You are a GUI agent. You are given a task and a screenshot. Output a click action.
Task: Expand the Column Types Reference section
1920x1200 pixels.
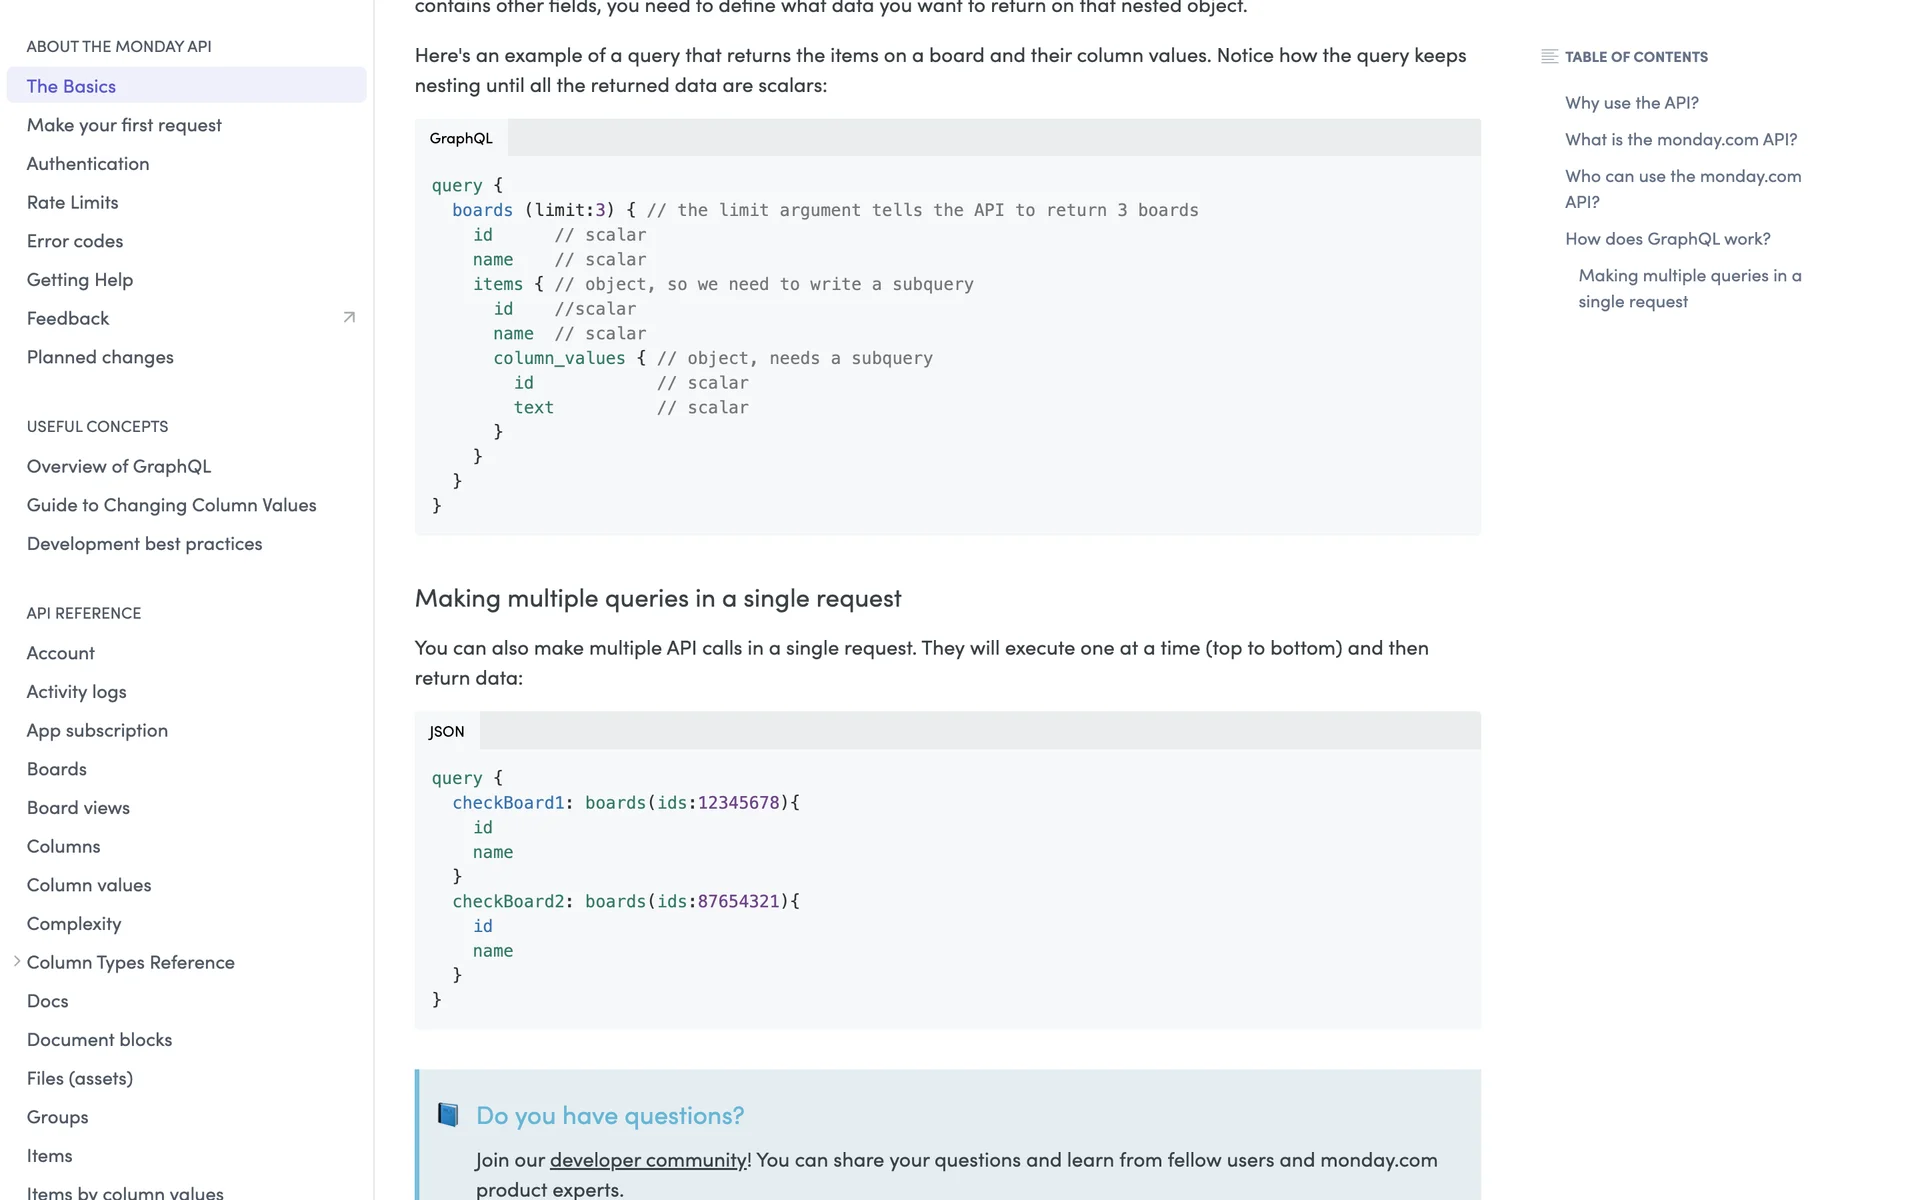click(x=17, y=962)
